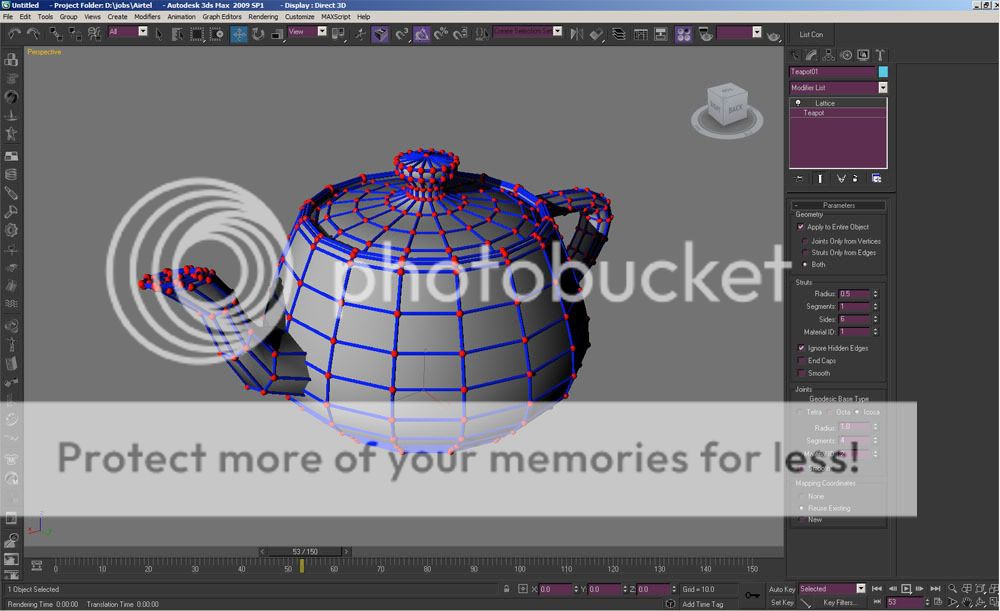This screenshot has width=1000, height=611.
Task: Click the Render teapot icon
Action: pos(774,35)
